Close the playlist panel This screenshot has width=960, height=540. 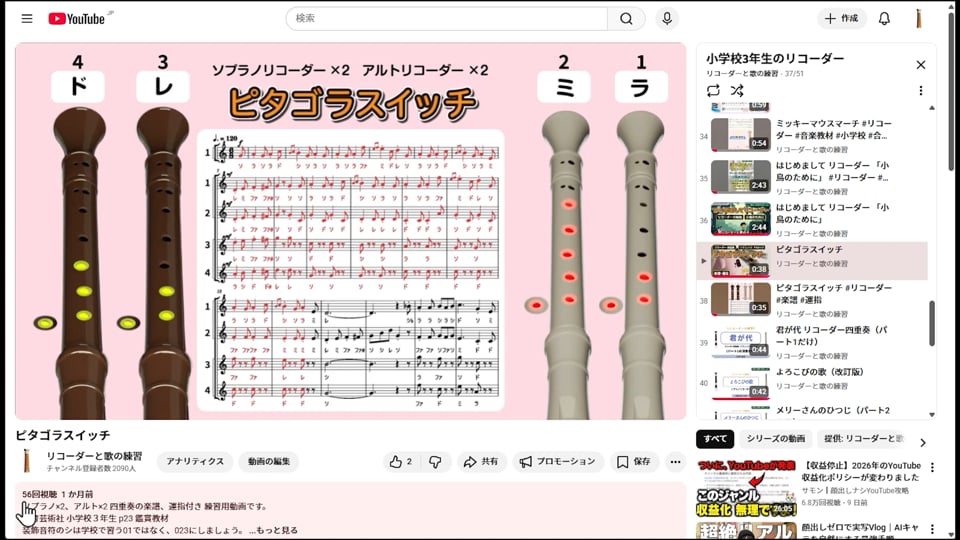(x=920, y=65)
